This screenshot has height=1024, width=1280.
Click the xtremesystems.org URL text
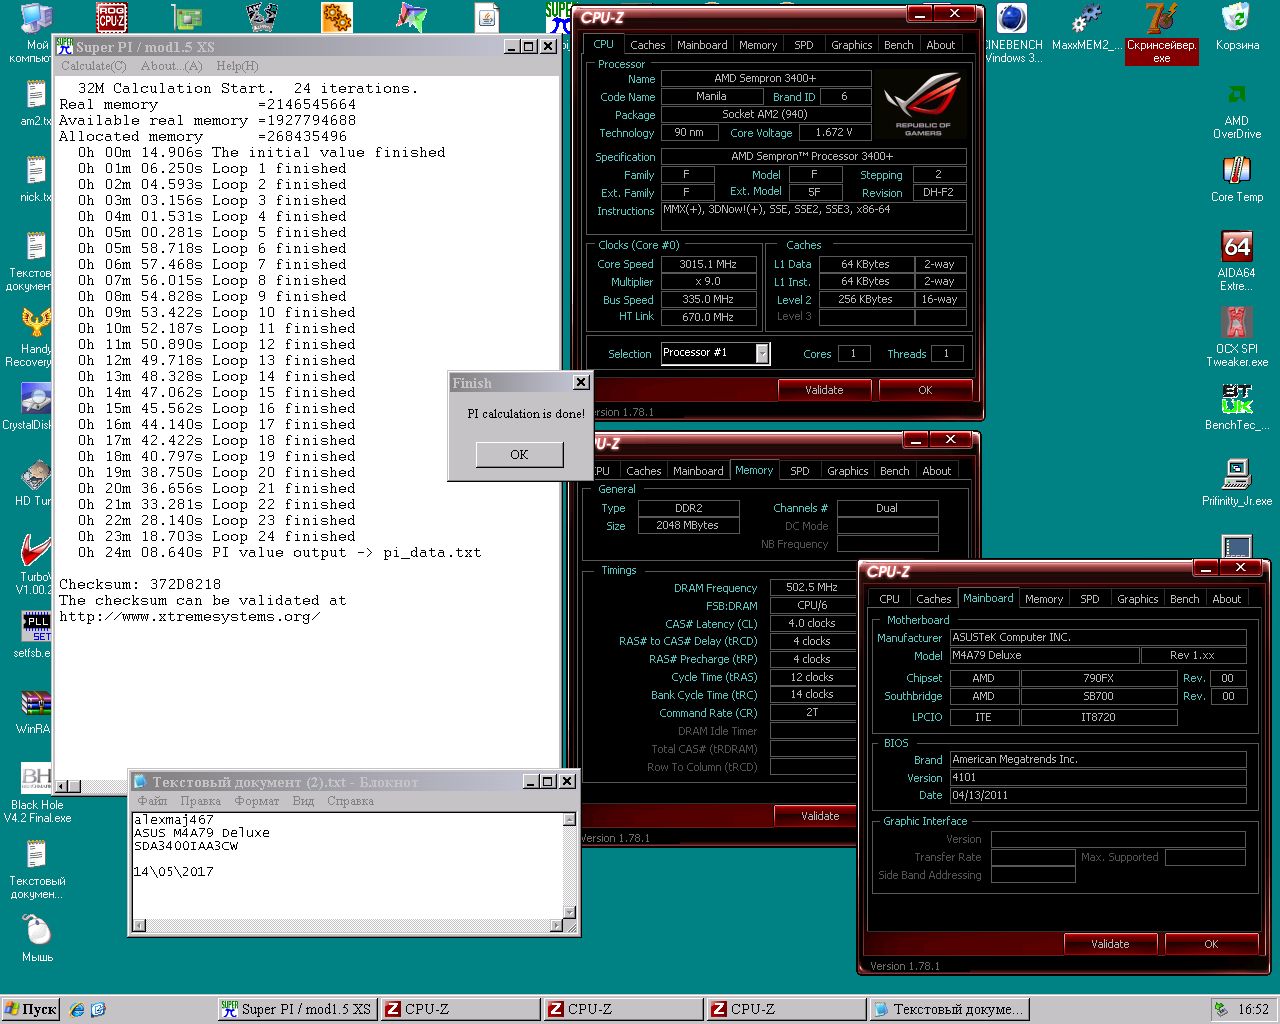click(189, 617)
